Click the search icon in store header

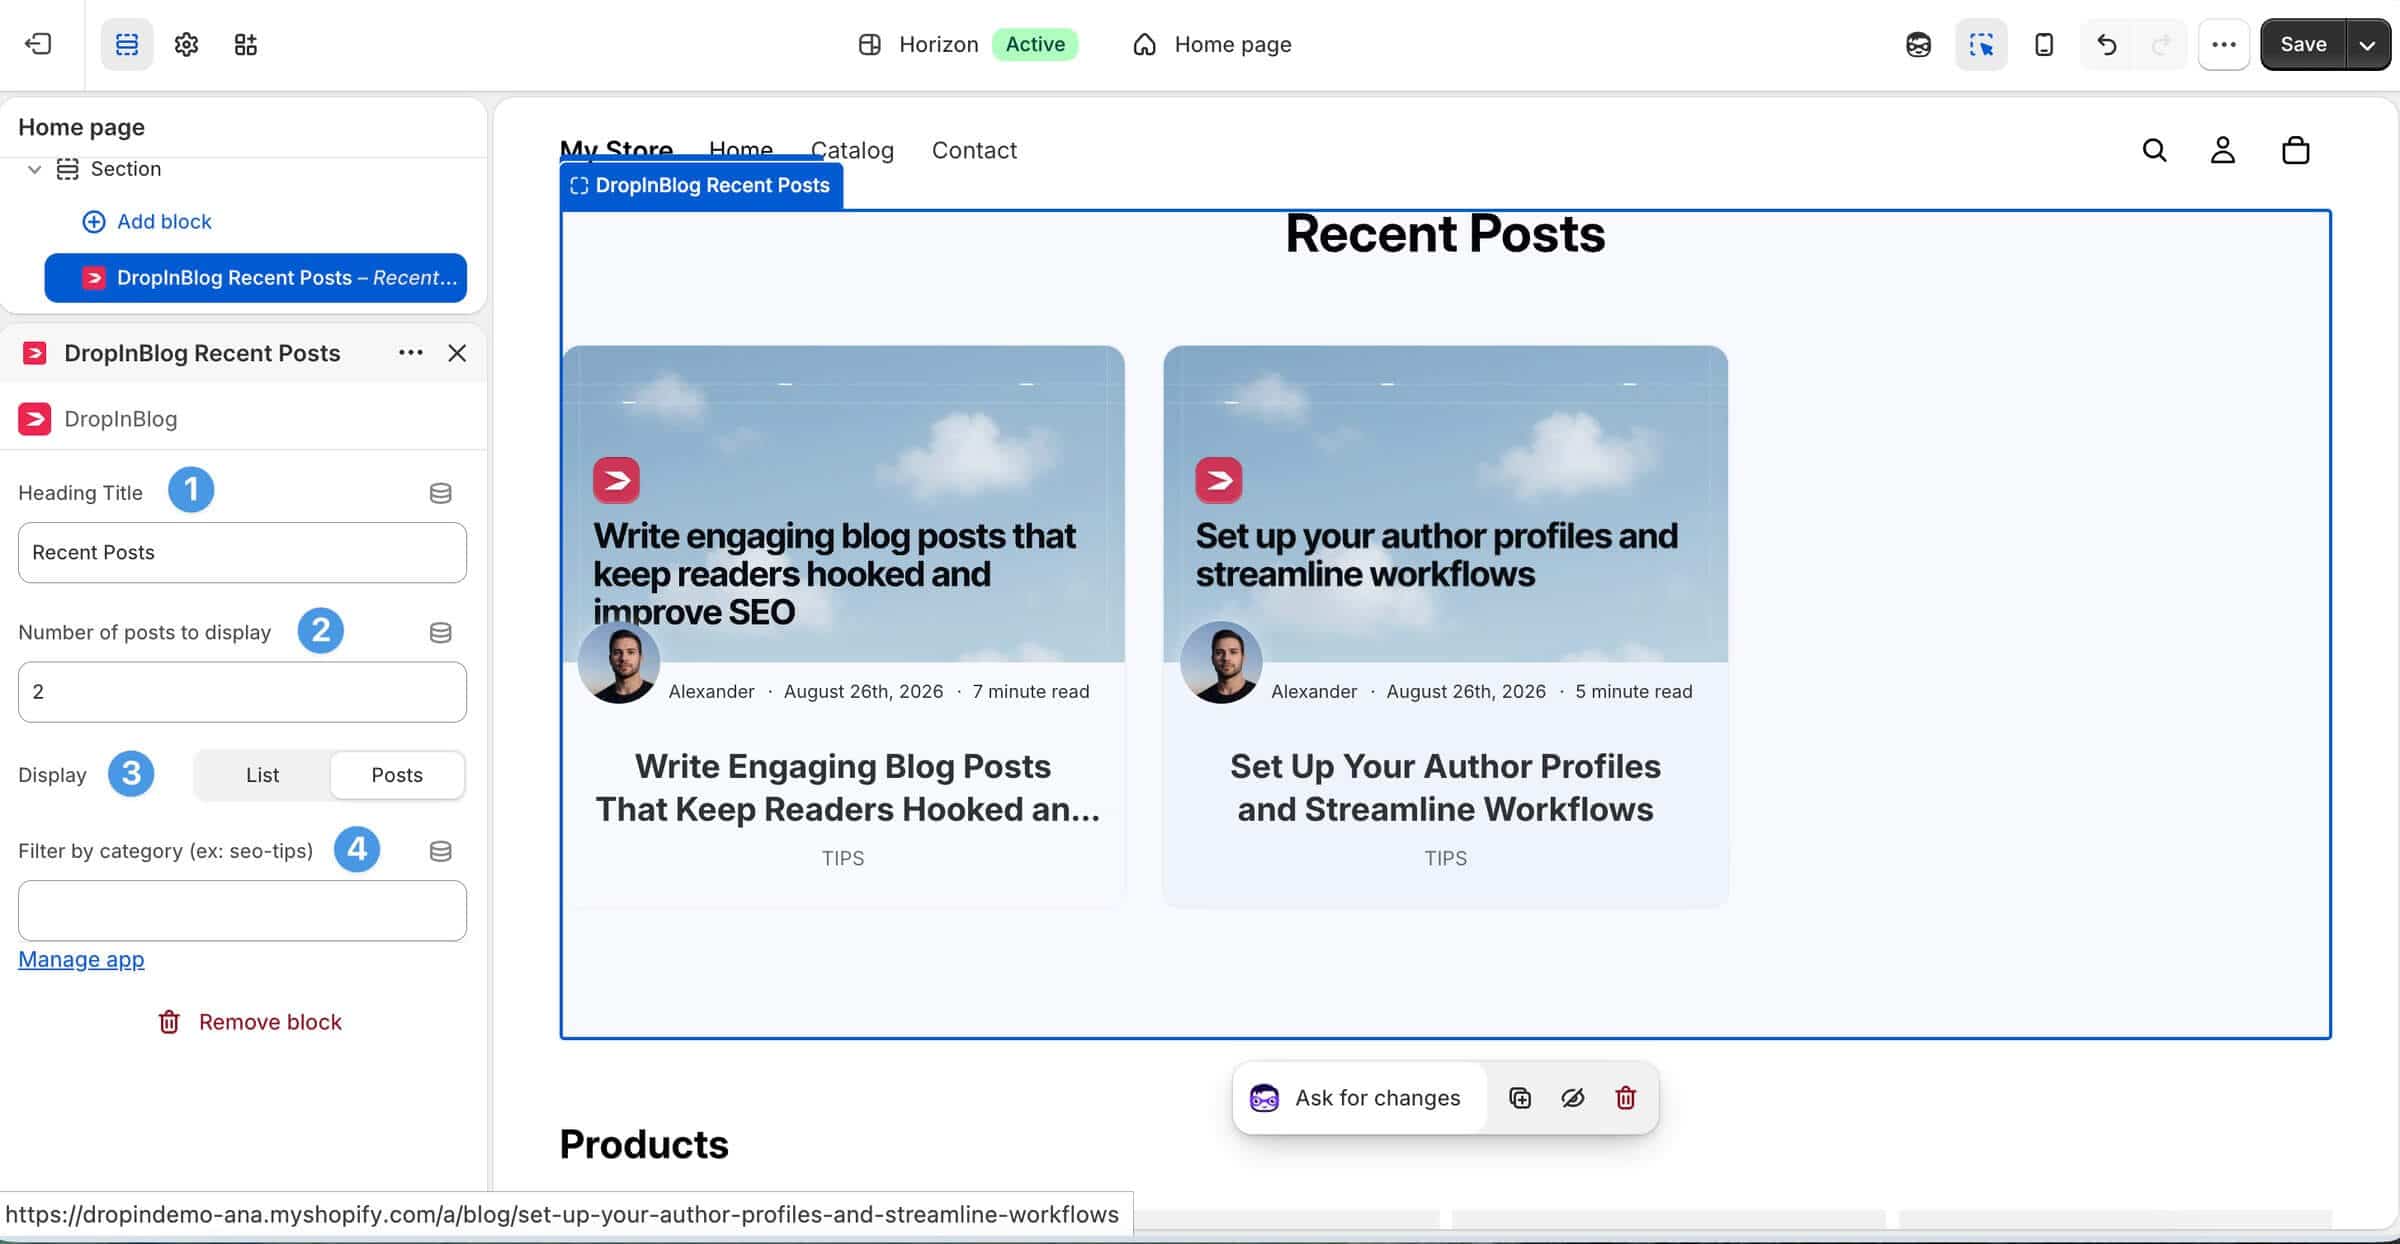click(2154, 150)
